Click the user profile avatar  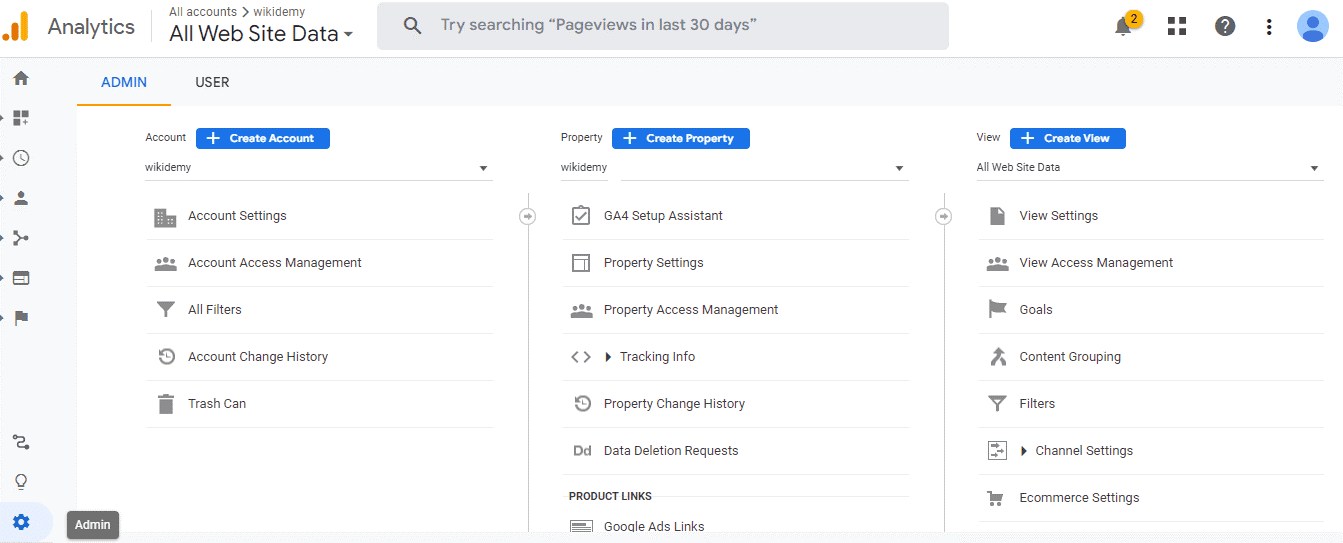[x=1312, y=27]
